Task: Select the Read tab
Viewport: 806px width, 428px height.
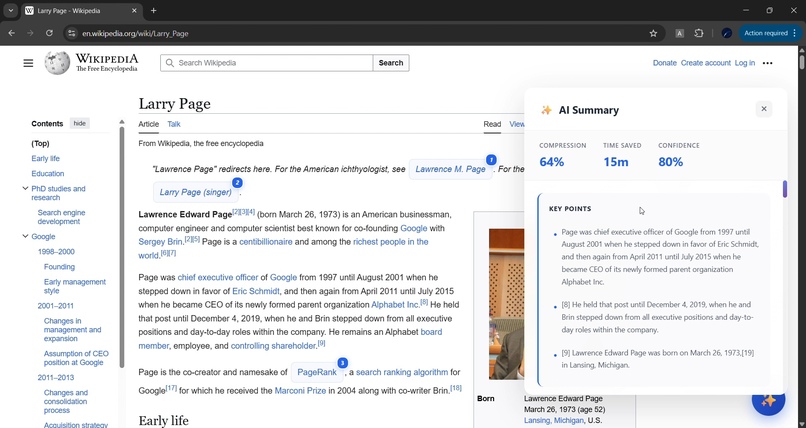Action: tap(492, 124)
